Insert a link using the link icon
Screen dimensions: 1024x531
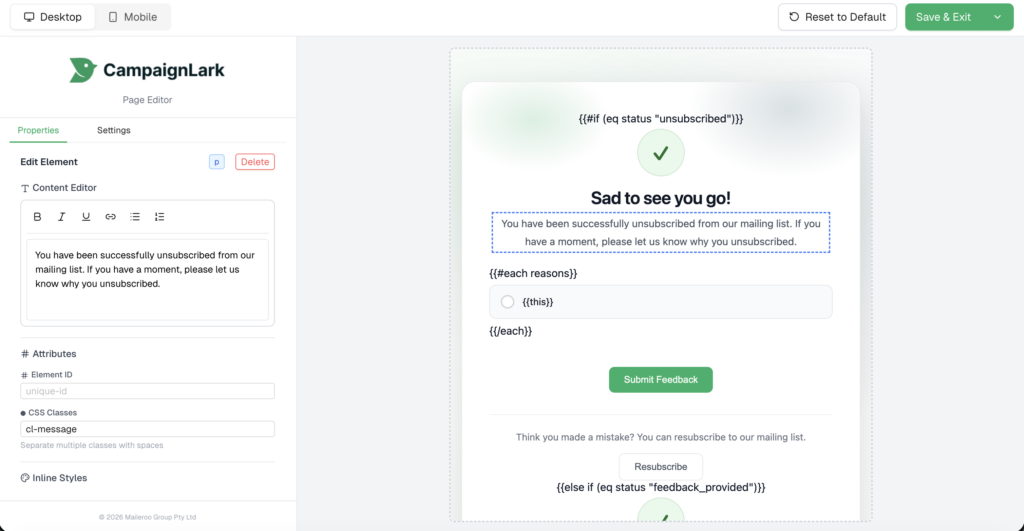click(111, 217)
